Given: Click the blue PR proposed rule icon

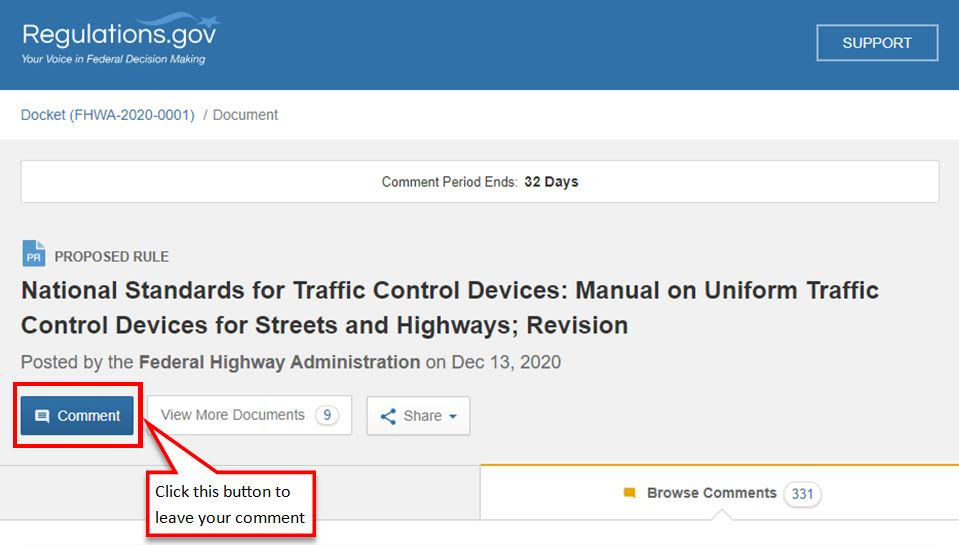Looking at the screenshot, I should pyautogui.click(x=34, y=254).
